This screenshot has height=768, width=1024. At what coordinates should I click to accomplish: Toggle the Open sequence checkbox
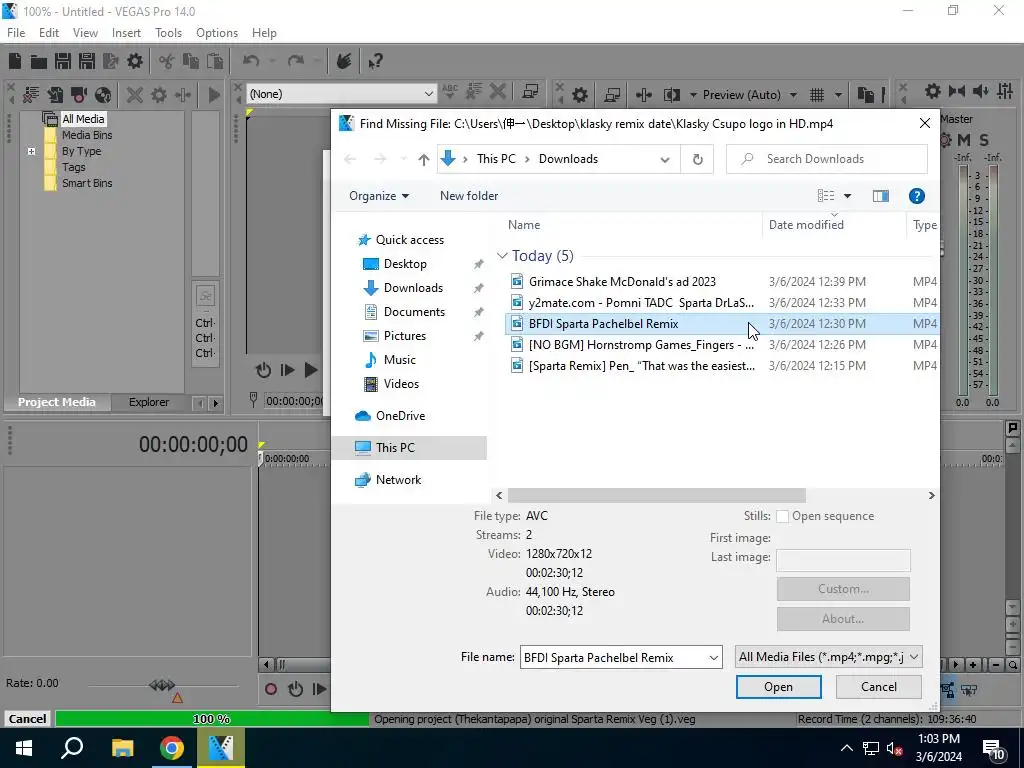(x=782, y=516)
